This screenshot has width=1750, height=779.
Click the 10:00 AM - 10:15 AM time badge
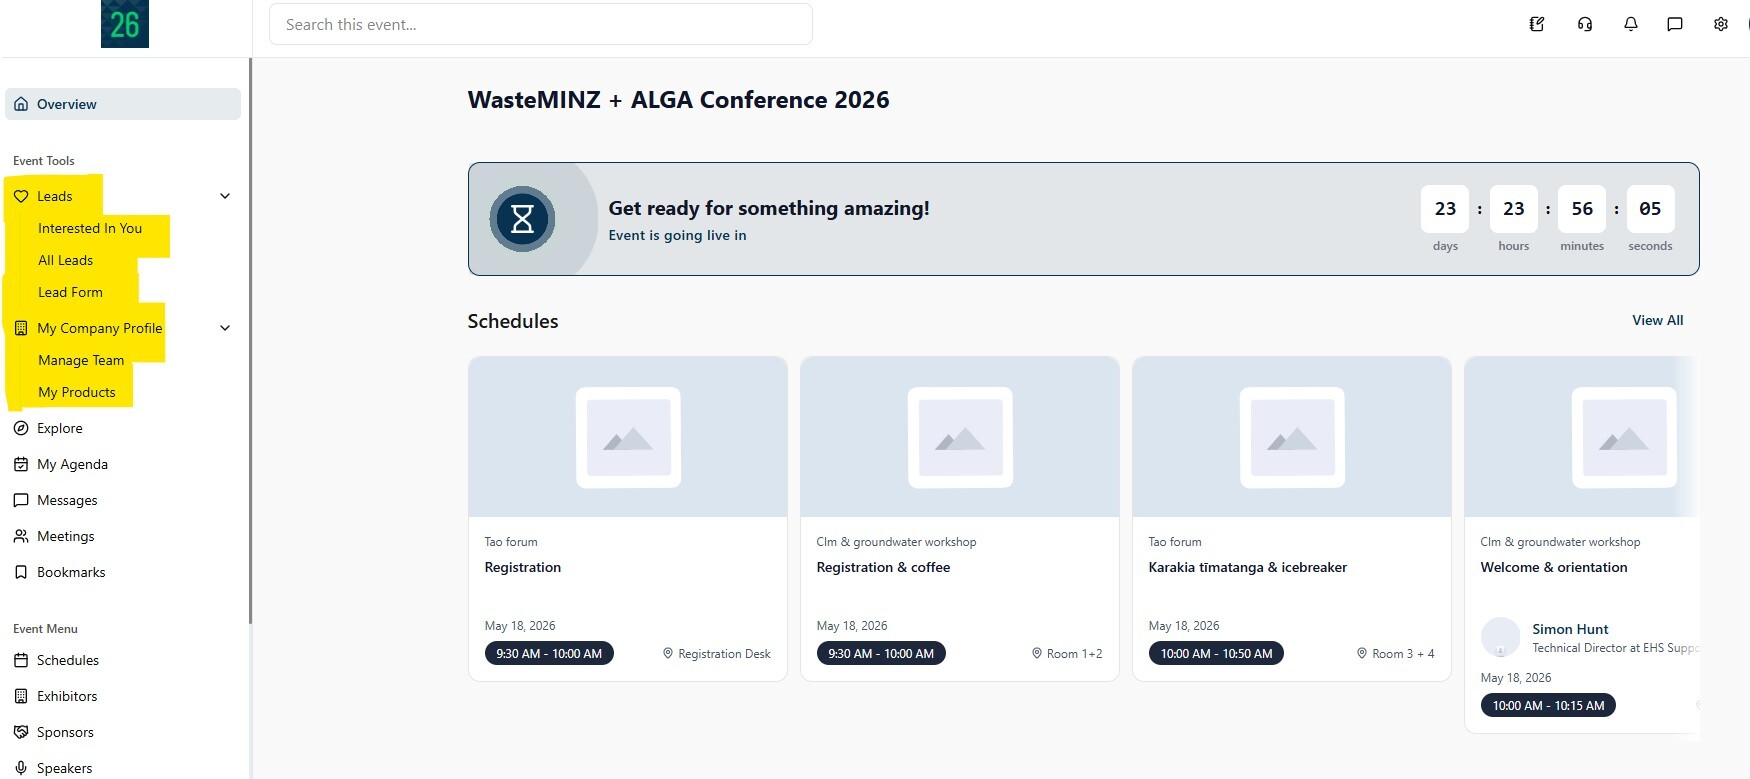click(1548, 705)
